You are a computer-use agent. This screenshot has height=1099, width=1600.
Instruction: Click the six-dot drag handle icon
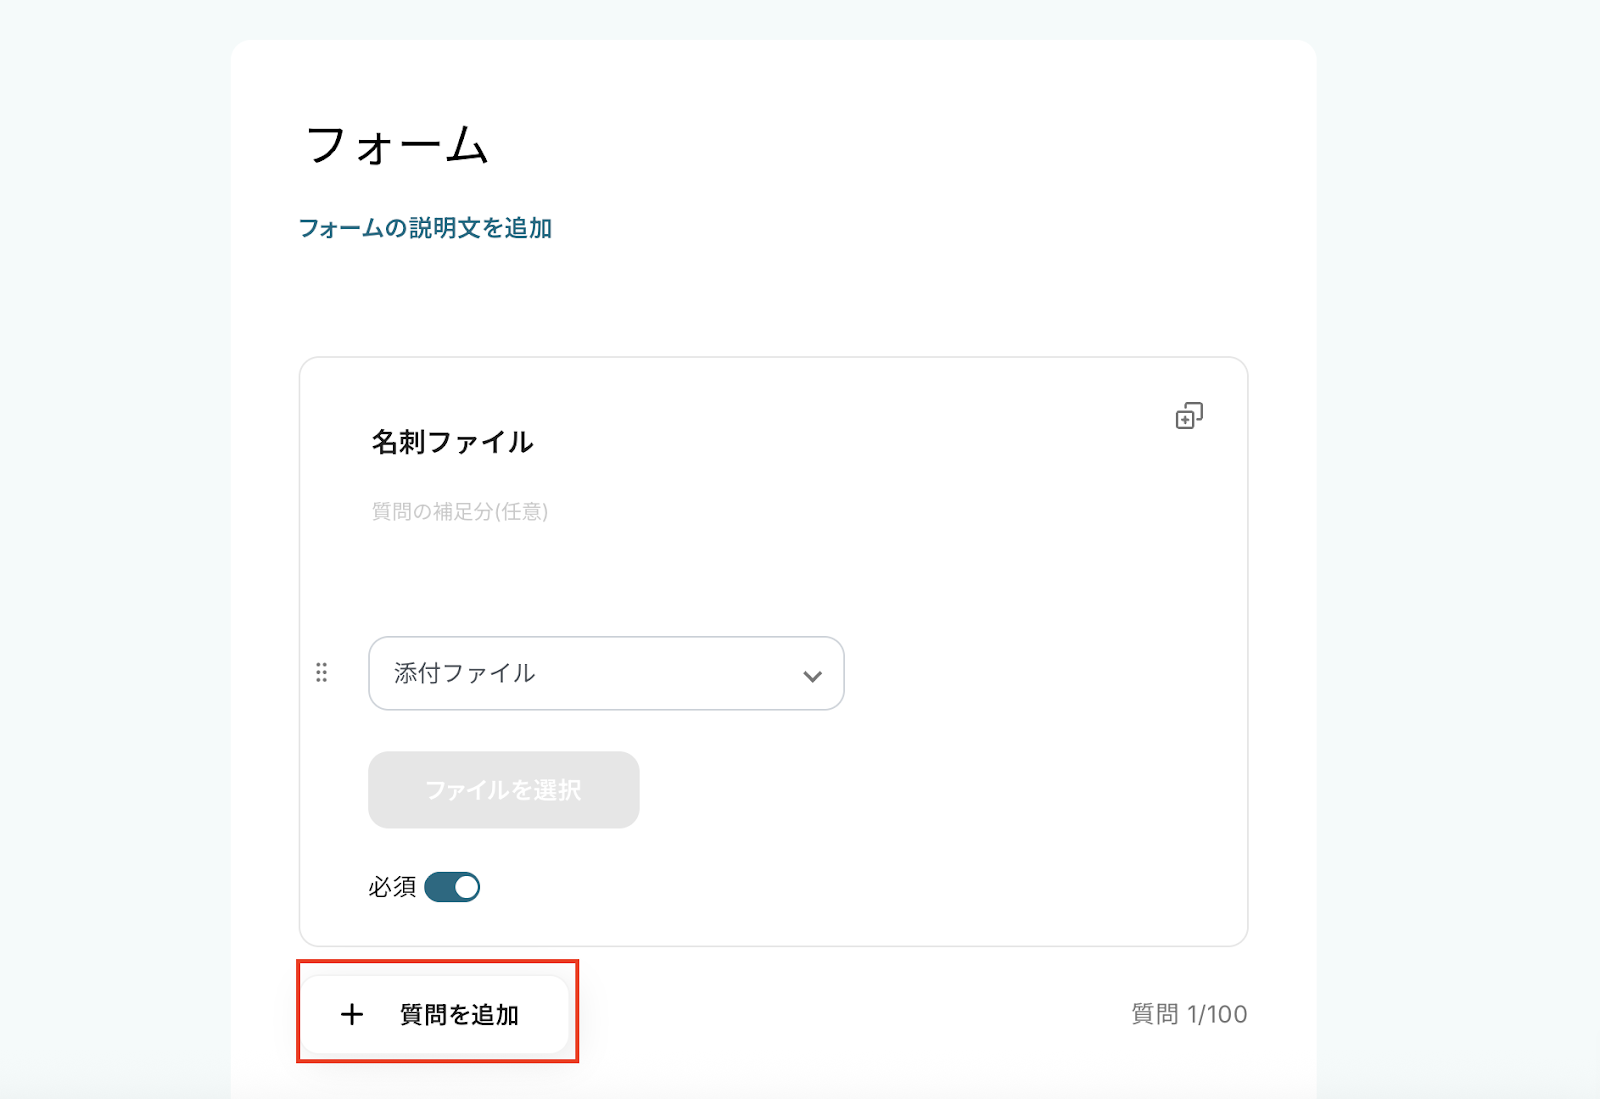322,673
